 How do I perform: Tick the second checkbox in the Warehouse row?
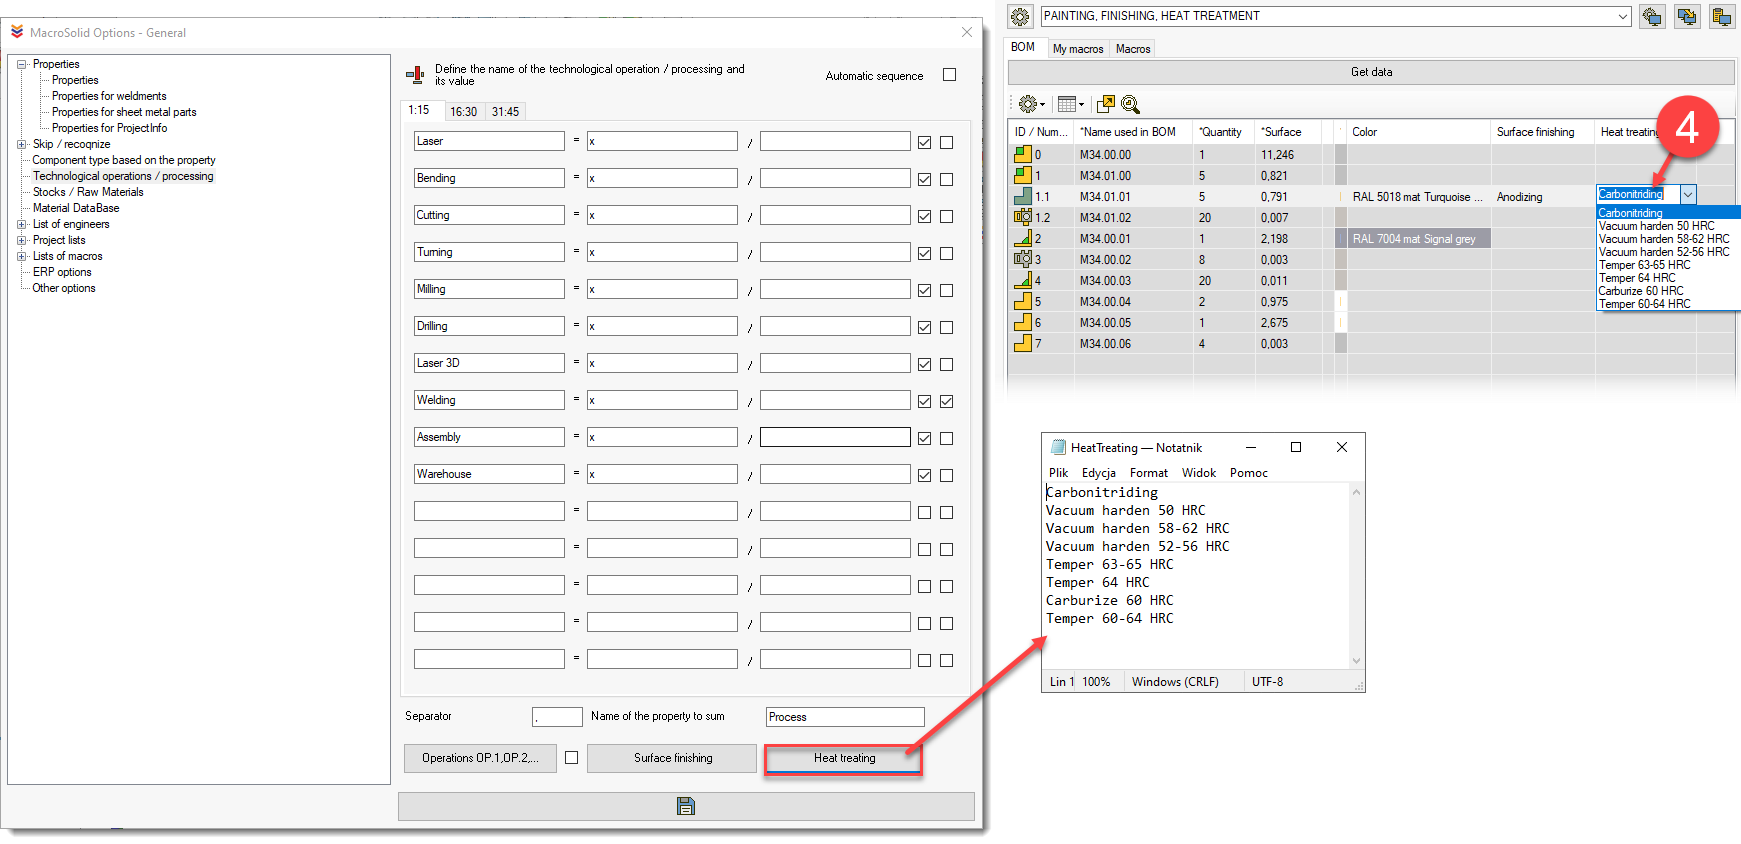coord(946,475)
